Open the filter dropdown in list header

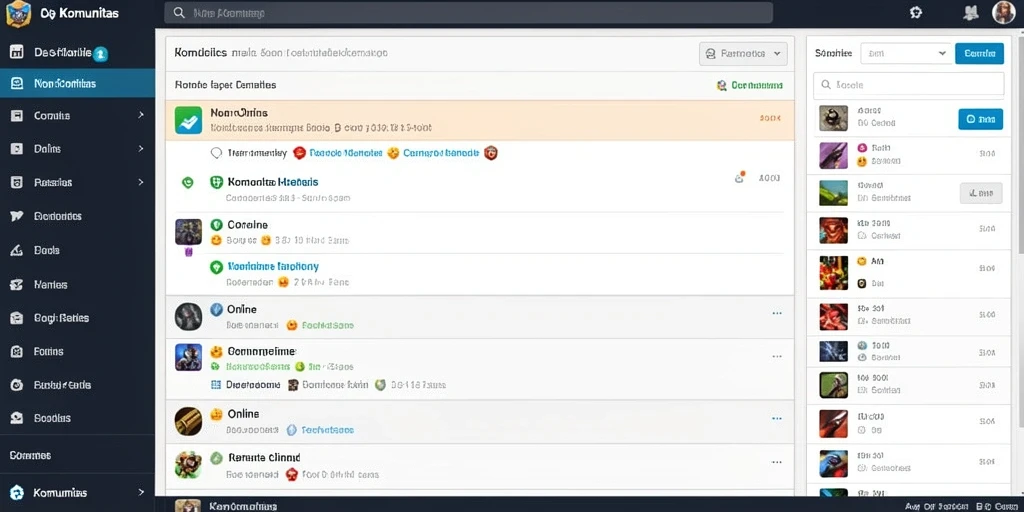[x=743, y=54]
